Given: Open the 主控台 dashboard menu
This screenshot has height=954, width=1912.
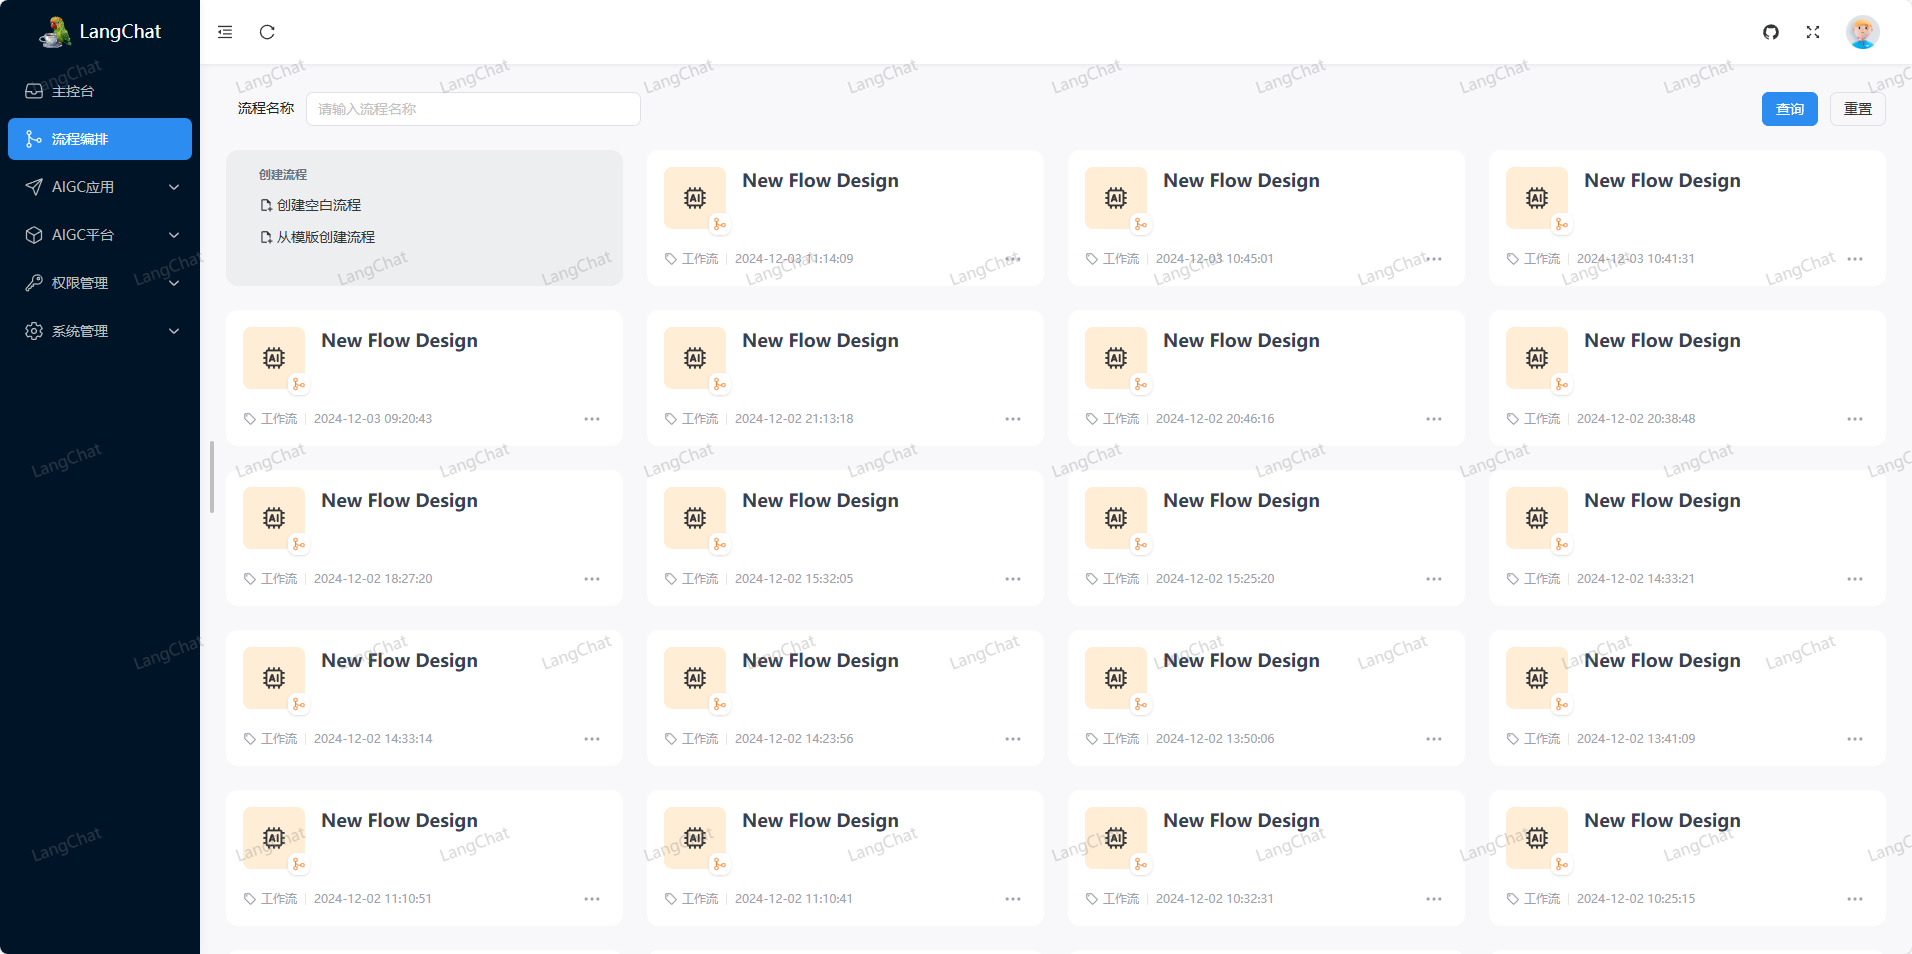Looking at the screenshot, I should coord(100,91).
